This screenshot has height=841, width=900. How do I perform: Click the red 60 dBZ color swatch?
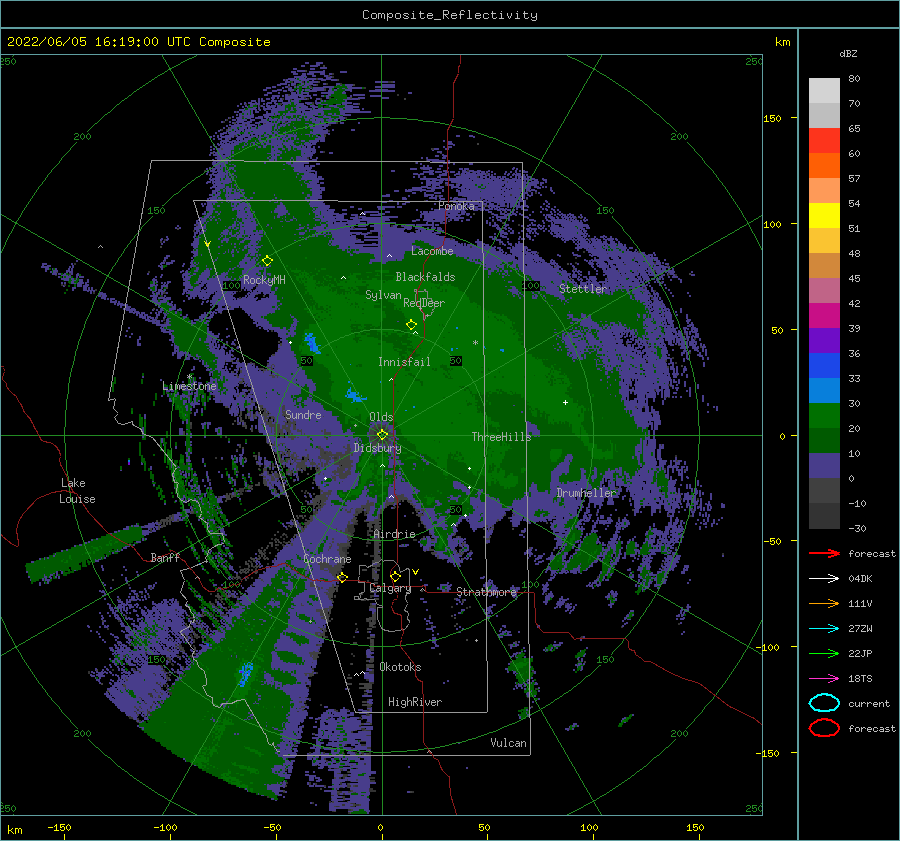point(824,140)
